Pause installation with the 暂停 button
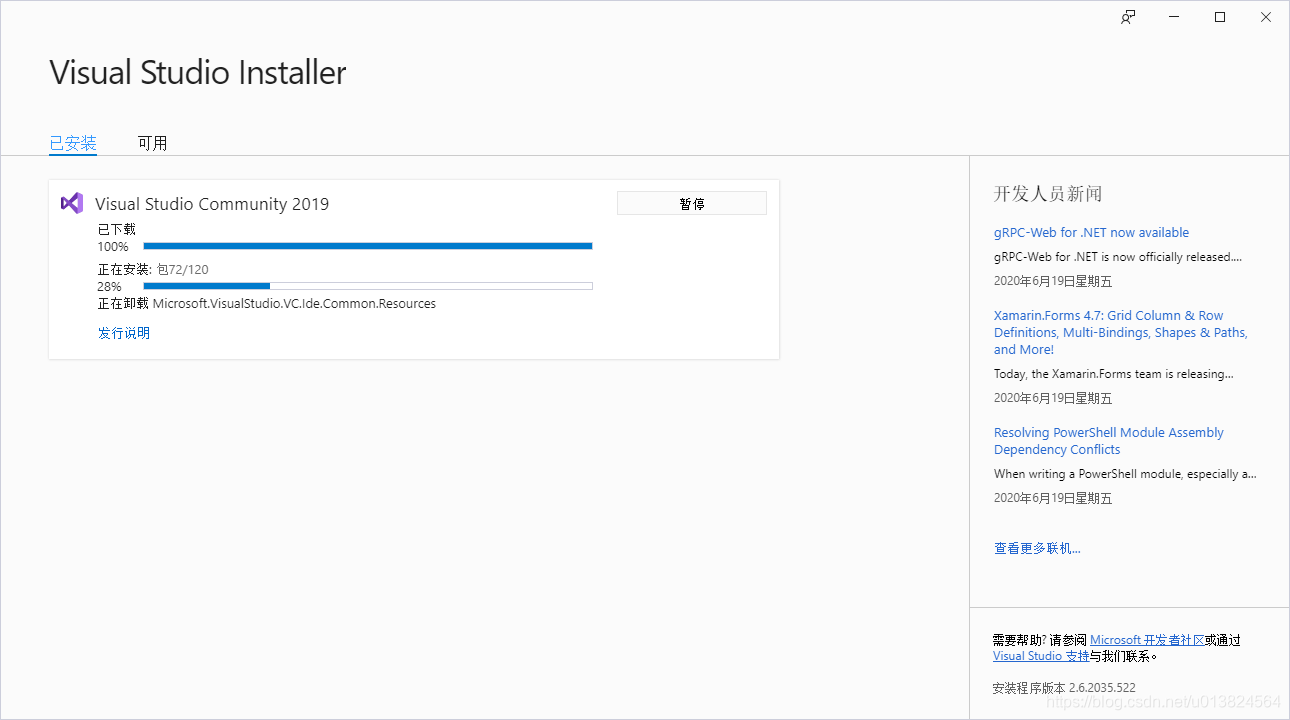Screen dimensions: 1290x720 692,203
